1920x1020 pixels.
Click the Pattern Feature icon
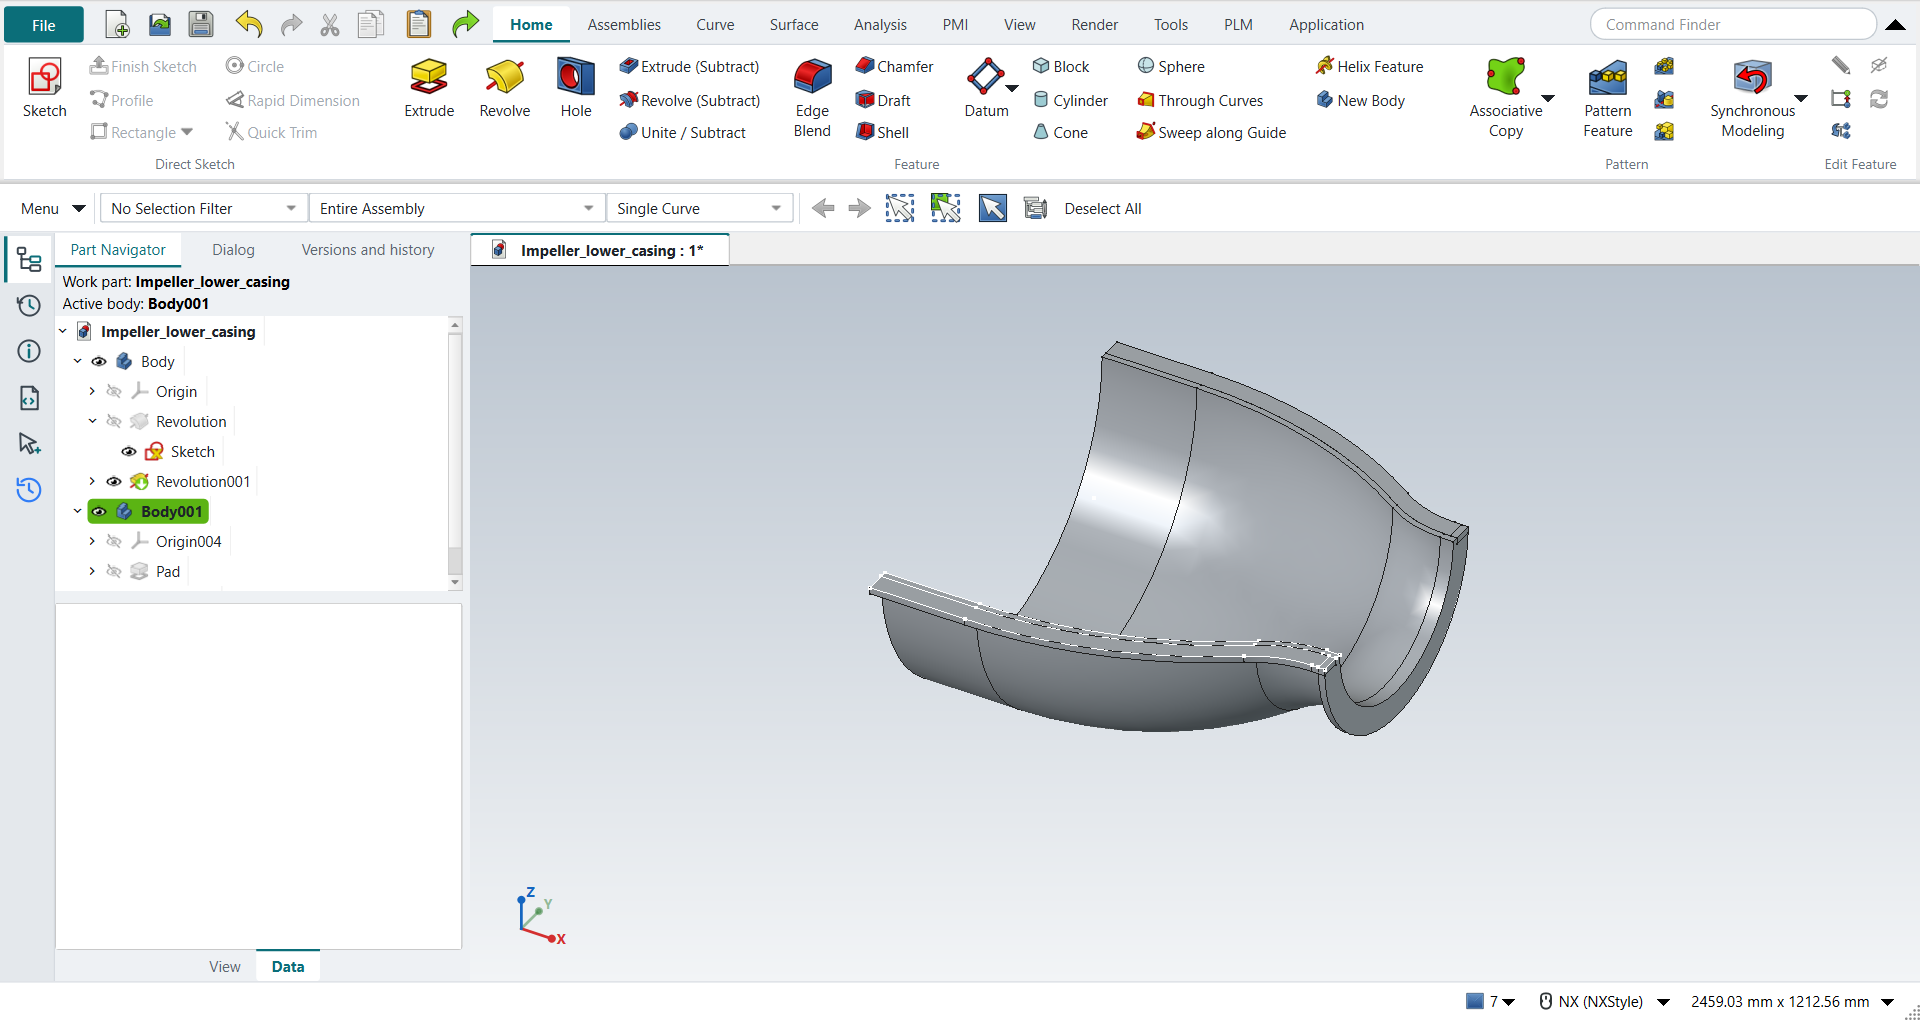[1608, 98]
